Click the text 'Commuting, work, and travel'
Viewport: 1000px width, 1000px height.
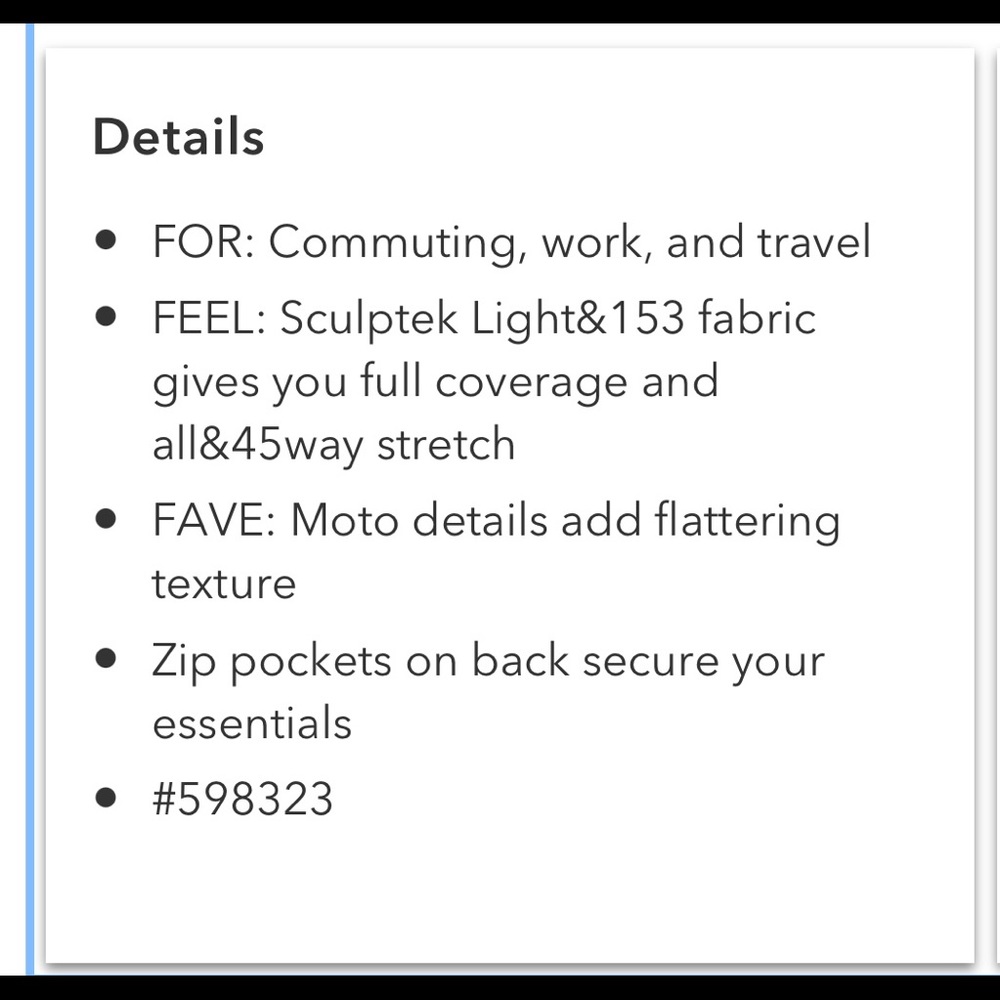tap(570, 243)
